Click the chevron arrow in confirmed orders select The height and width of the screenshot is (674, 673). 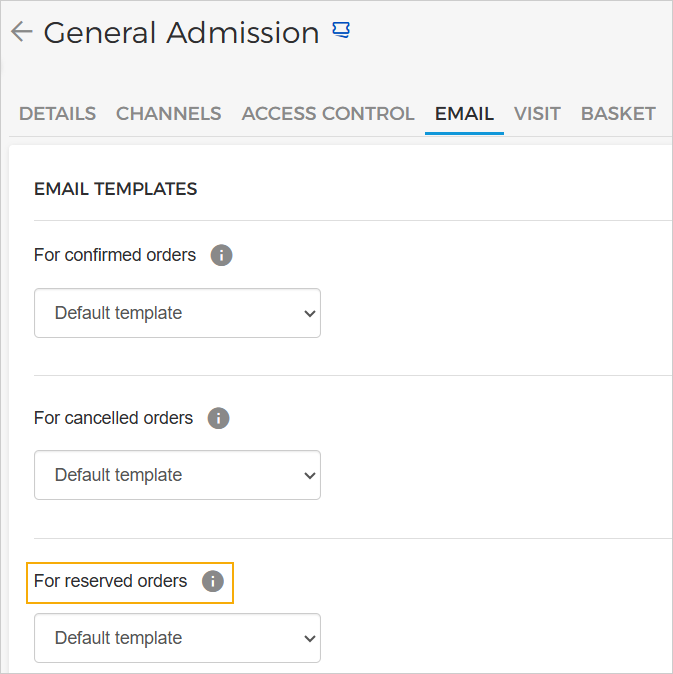coord(308,313)
